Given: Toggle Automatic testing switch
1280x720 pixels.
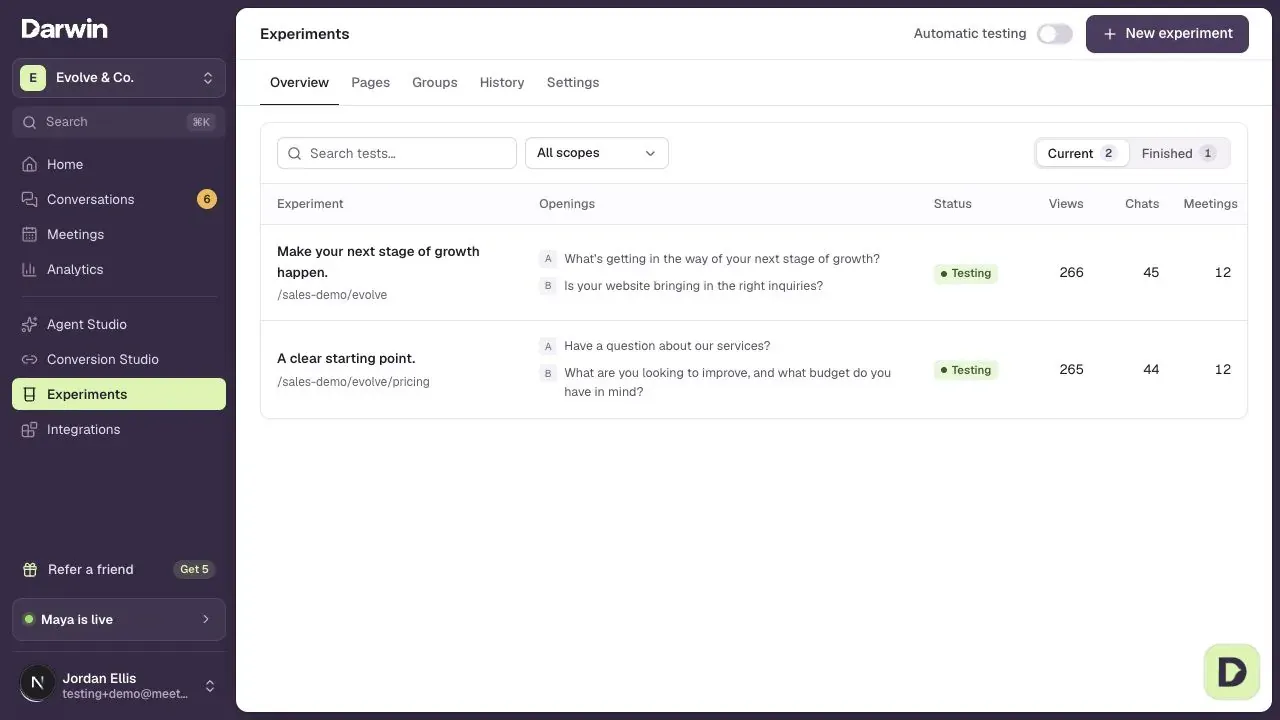Looking at the screenshot, I should 1054,34.
